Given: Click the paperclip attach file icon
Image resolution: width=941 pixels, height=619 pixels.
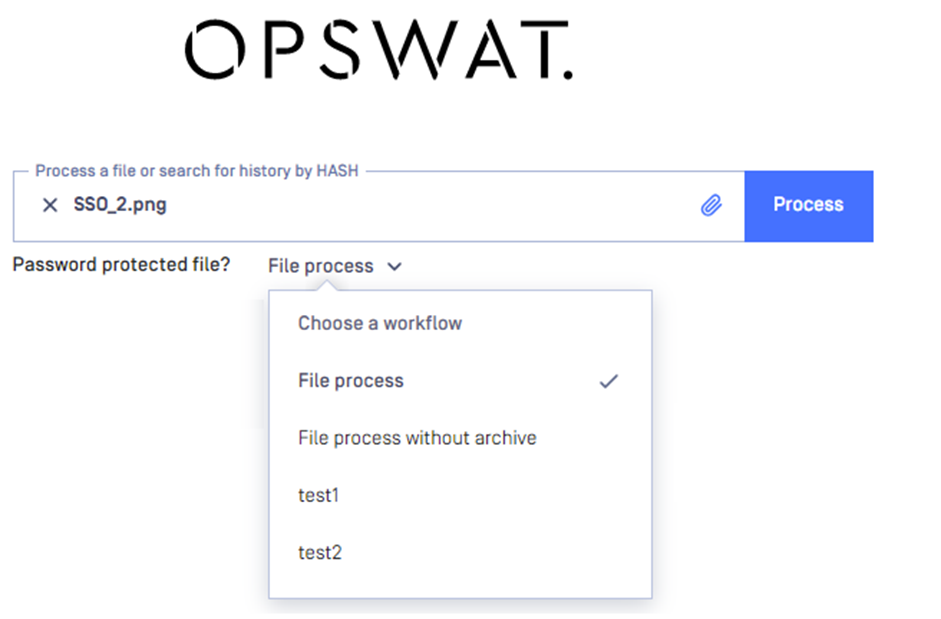Looking at the screenshot, I should coord(711,205).
